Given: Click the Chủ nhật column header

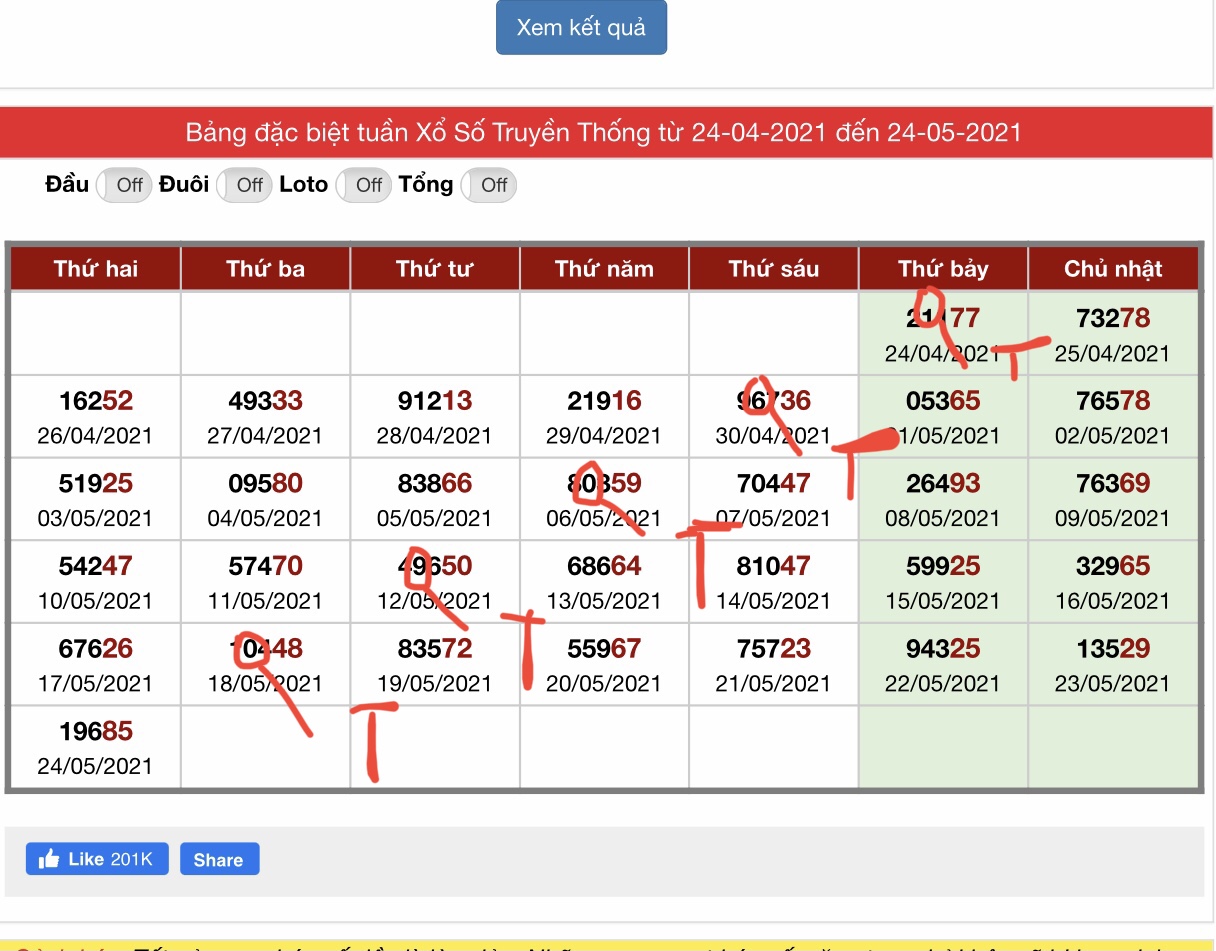Looking at the screenshot, I should pyautogui.click(x=1113, y=268).
